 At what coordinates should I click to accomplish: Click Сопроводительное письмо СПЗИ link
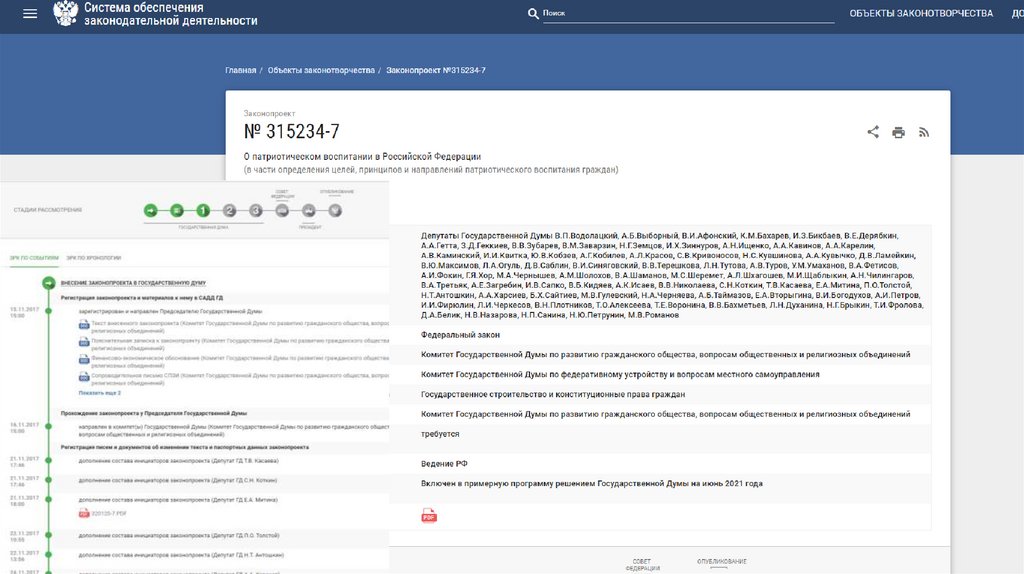(240, 379)
